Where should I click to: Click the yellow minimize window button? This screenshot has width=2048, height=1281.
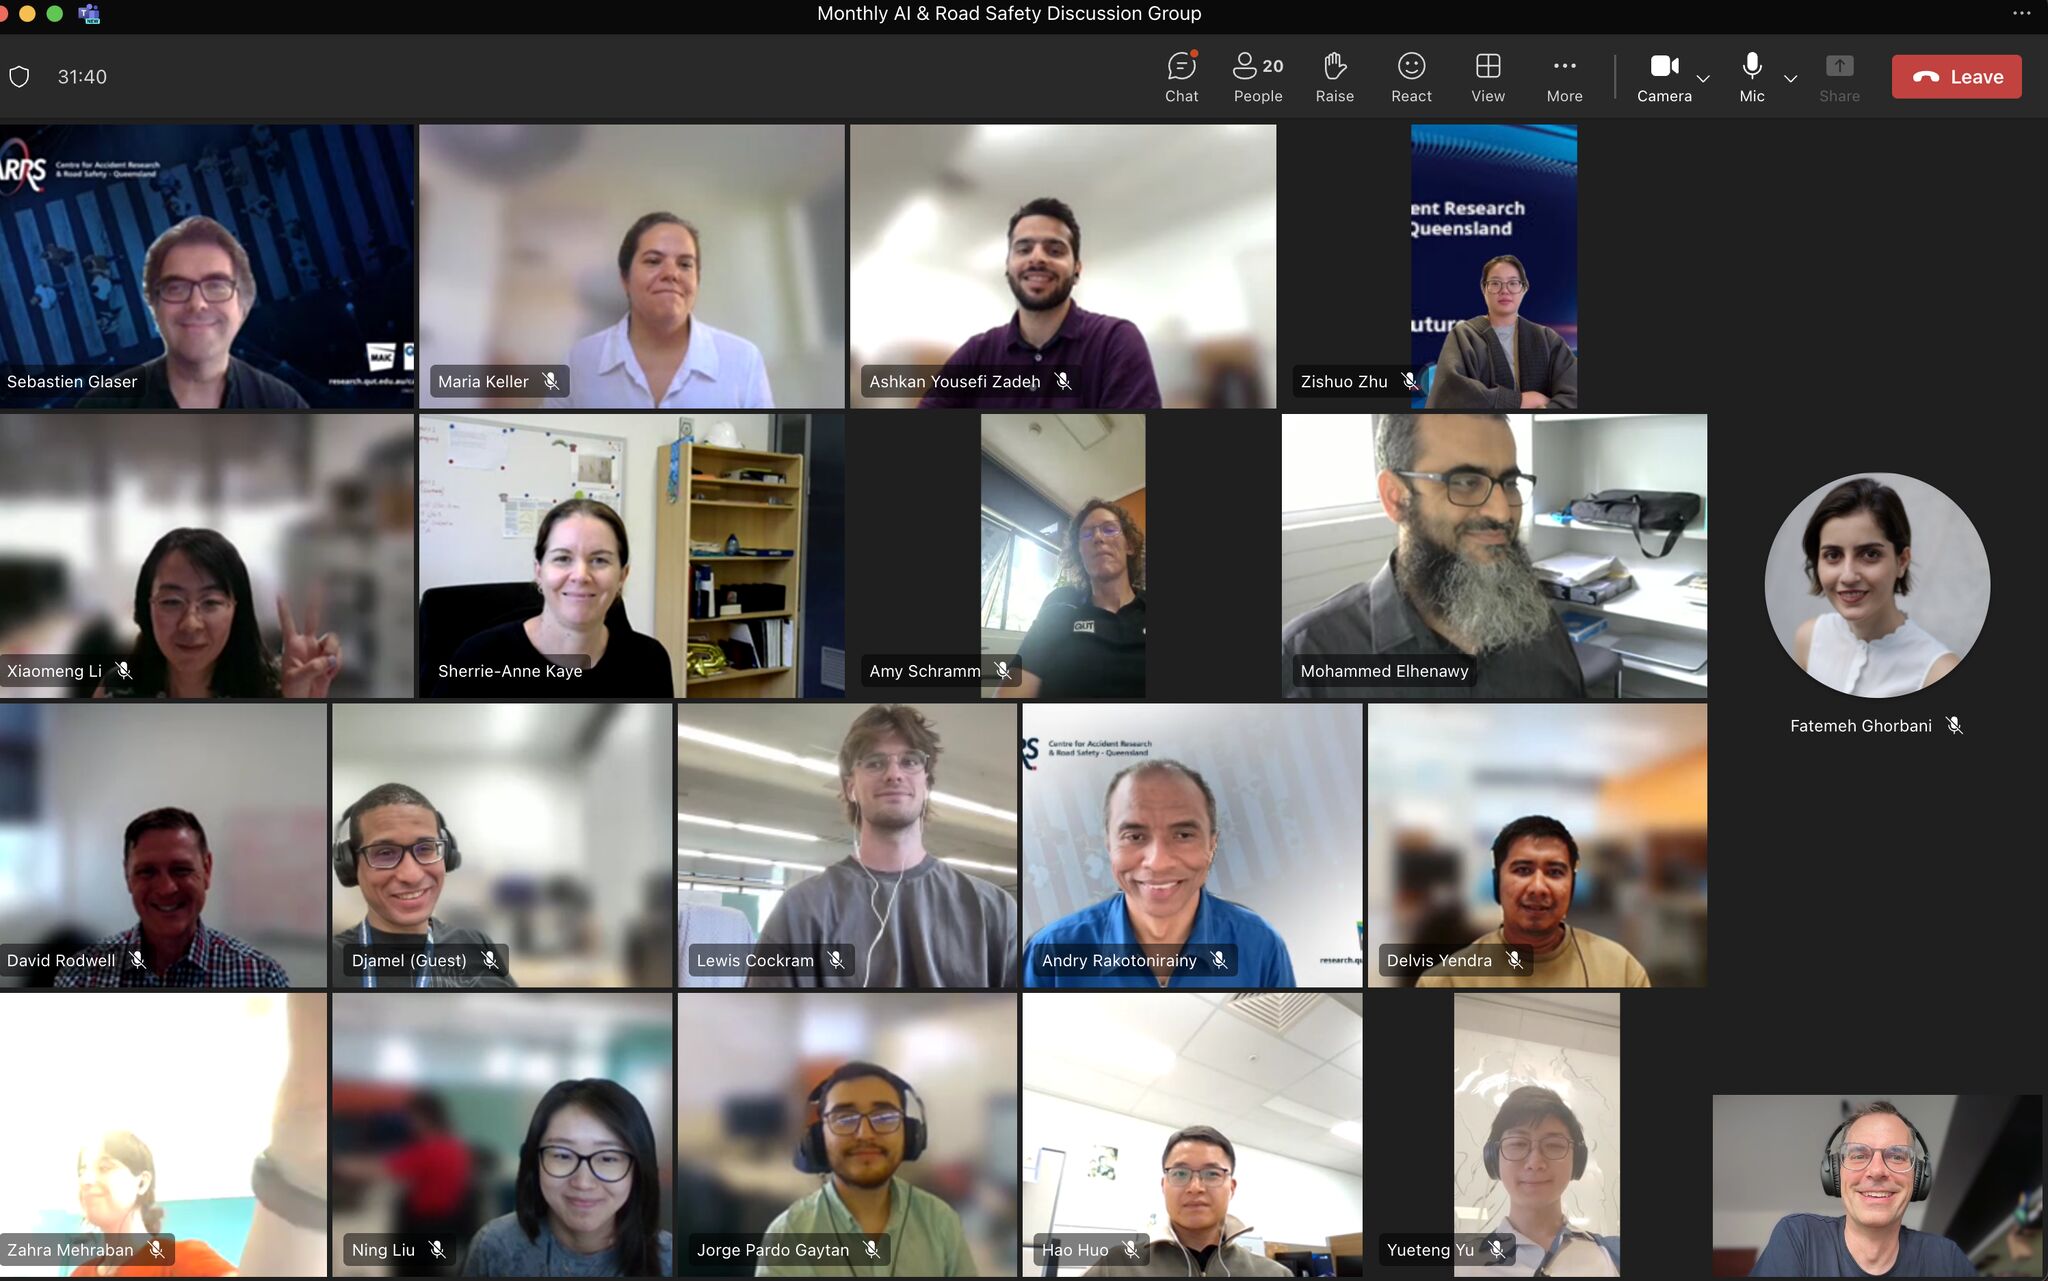tap(27, 14)
